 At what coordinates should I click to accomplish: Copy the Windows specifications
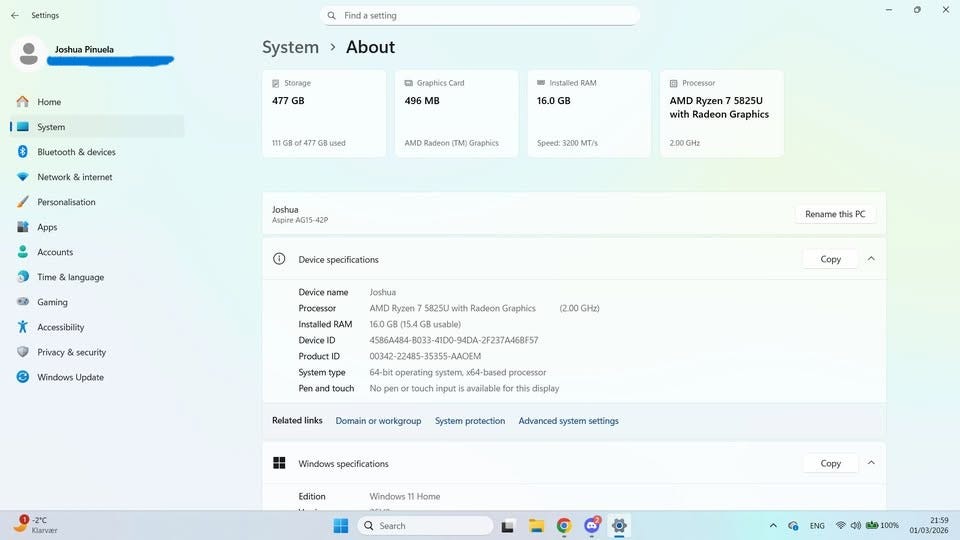tap(830, 463)
